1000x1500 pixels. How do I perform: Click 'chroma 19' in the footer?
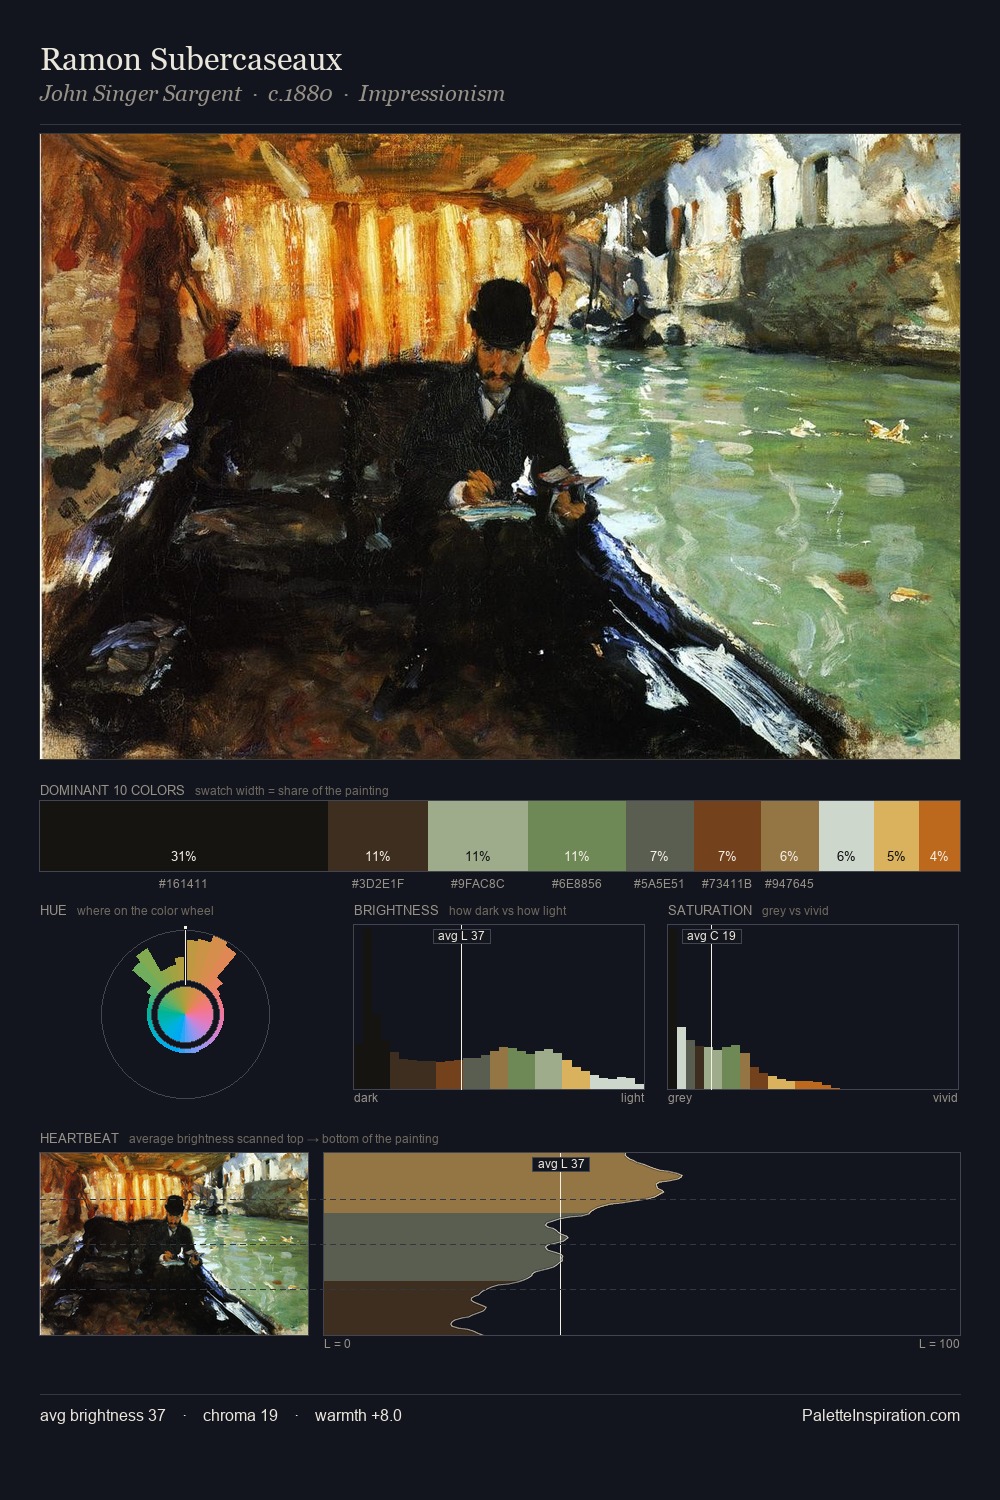[240, 1415]
